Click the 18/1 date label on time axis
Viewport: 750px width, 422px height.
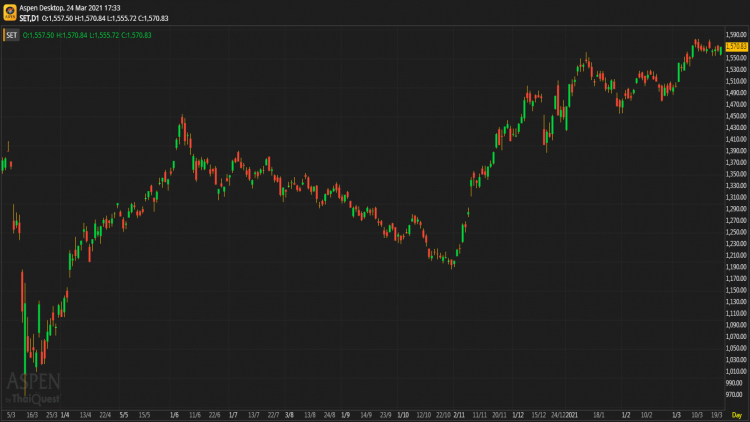click(x=599, y=415)
